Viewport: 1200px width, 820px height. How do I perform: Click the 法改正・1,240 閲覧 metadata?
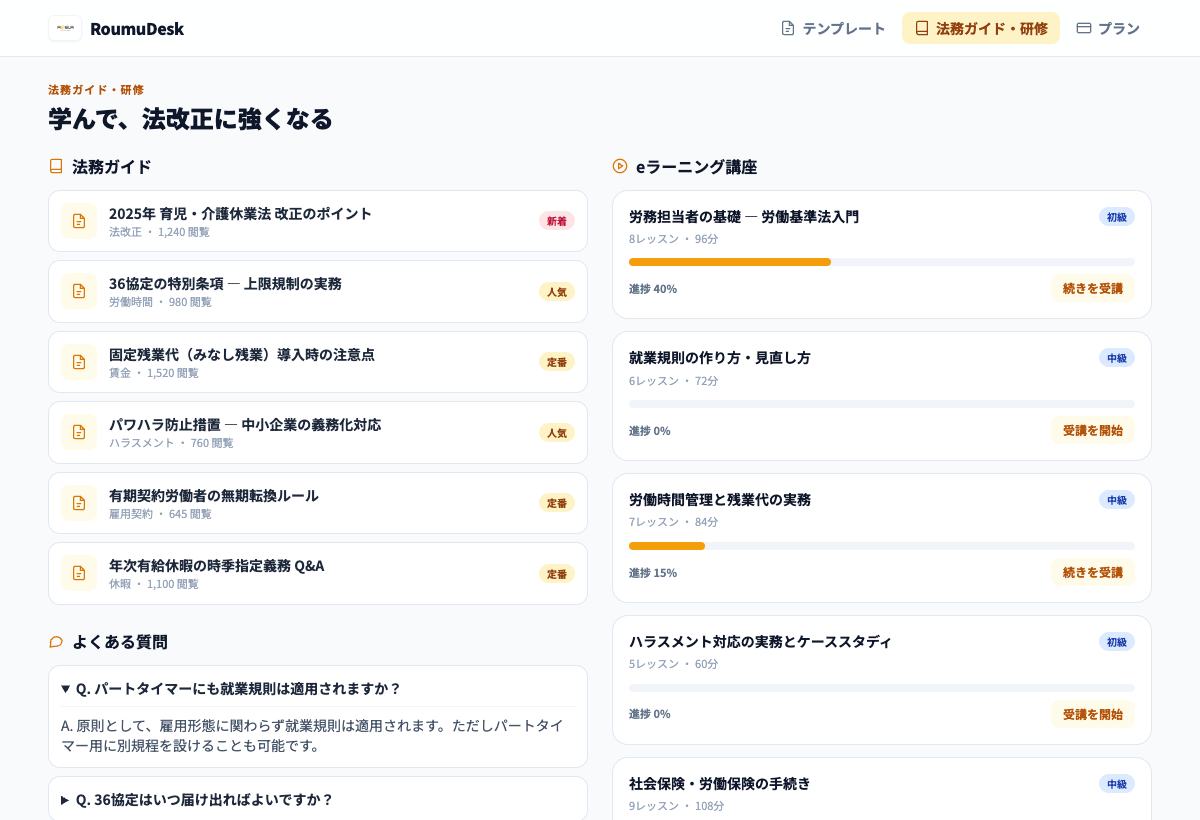tap(159, 232)
